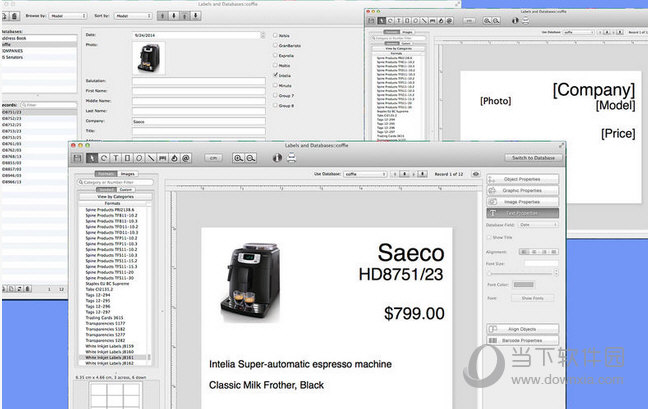Open the Text Properties panel
The image size is (648, 409).
[522, 213]
